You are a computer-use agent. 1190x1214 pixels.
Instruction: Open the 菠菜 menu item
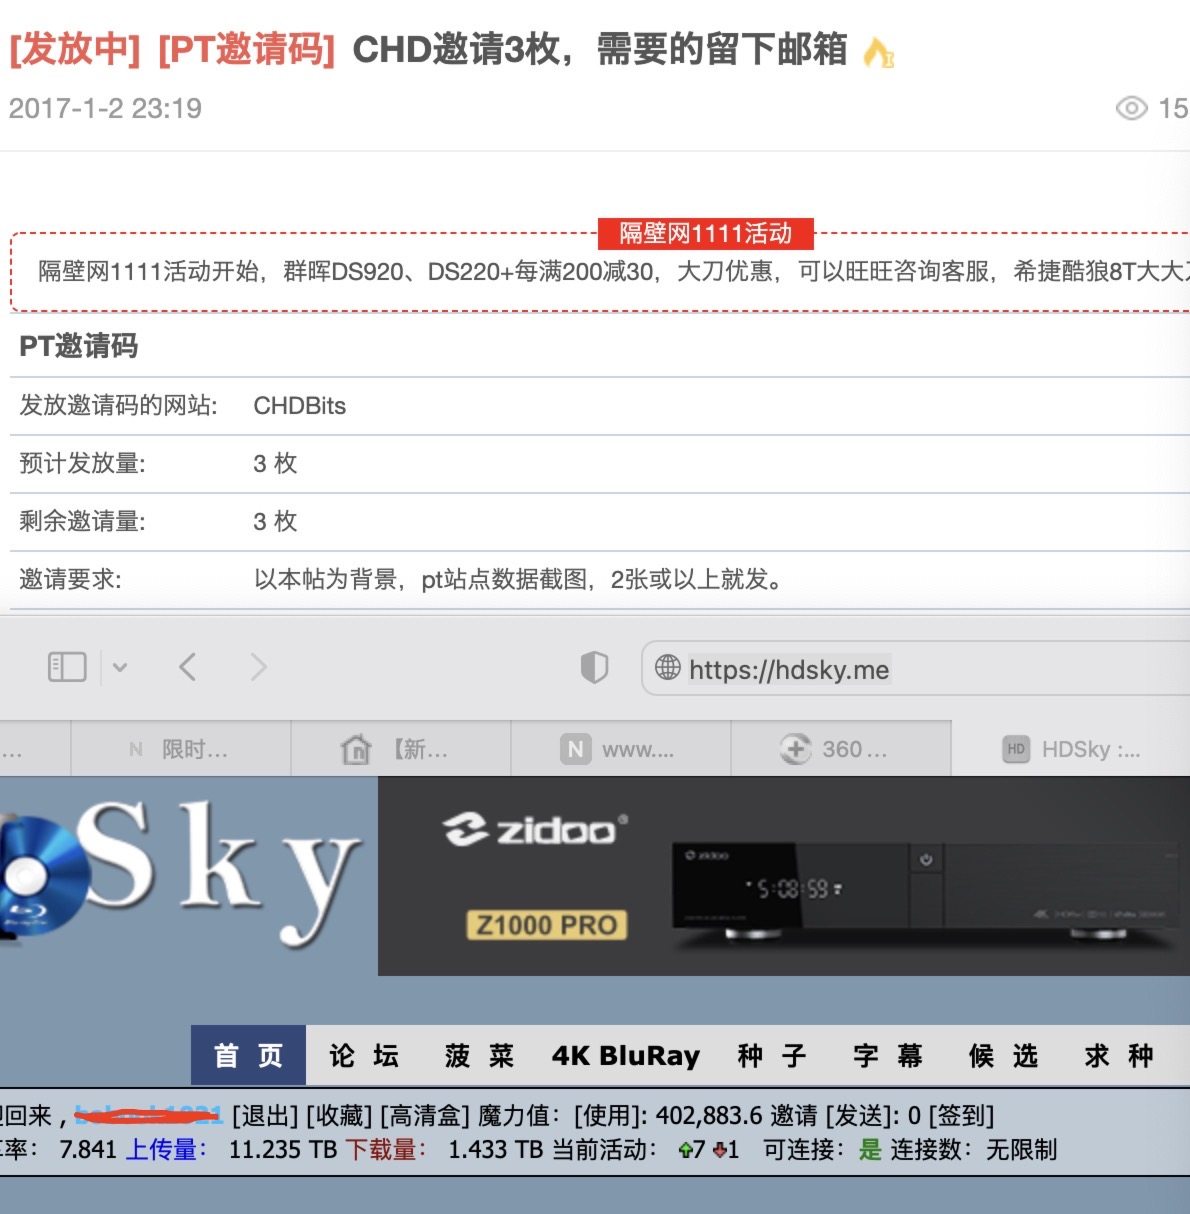click(479, 1056)
